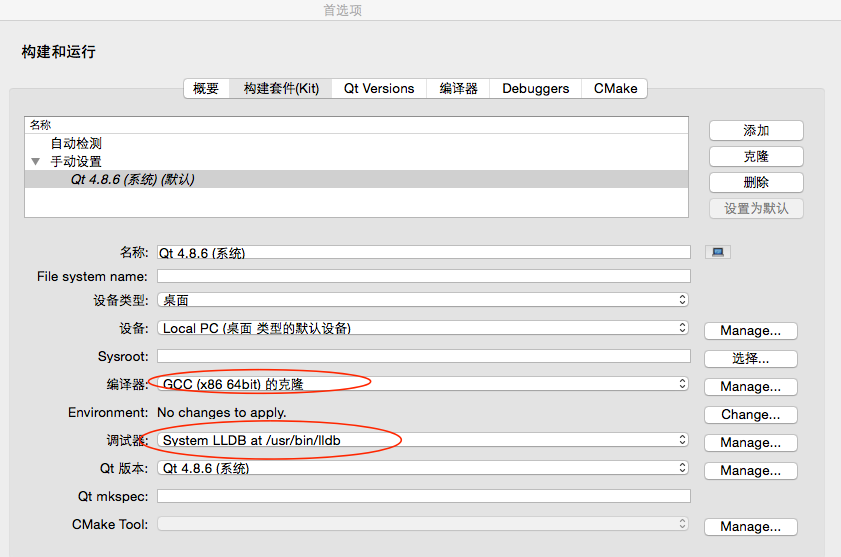This screenshot has width=841, height=557.
Task: Click Manage button for 设备
Action: [x=750, y=331]
